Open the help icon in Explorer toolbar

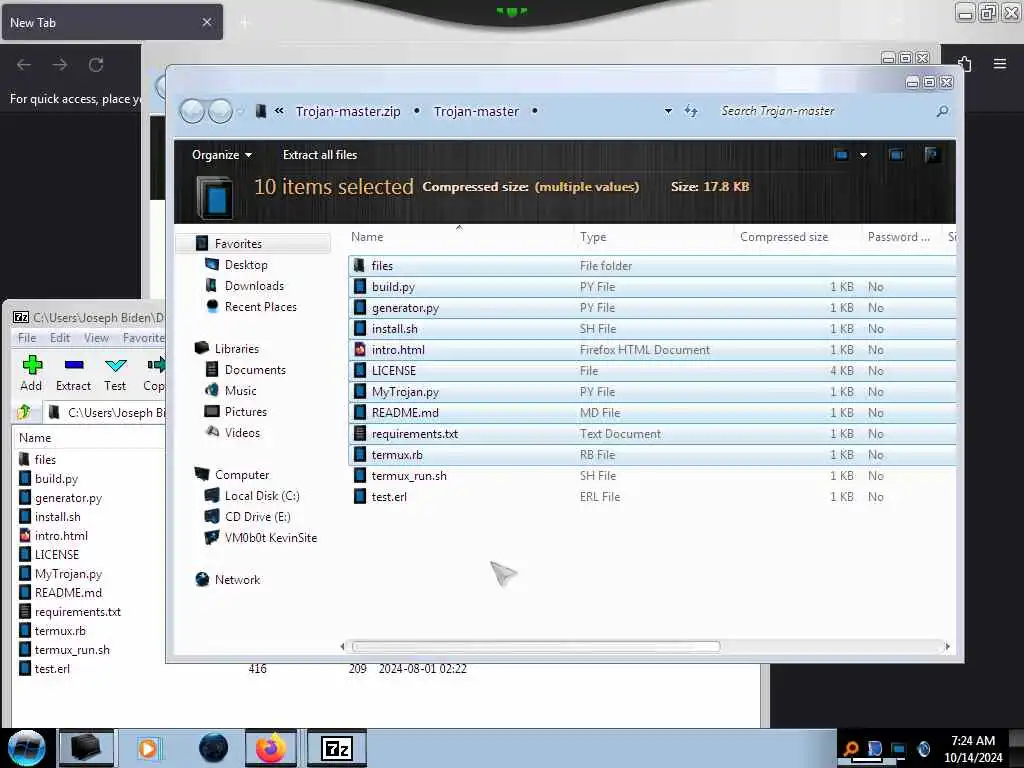coord(932,155)
